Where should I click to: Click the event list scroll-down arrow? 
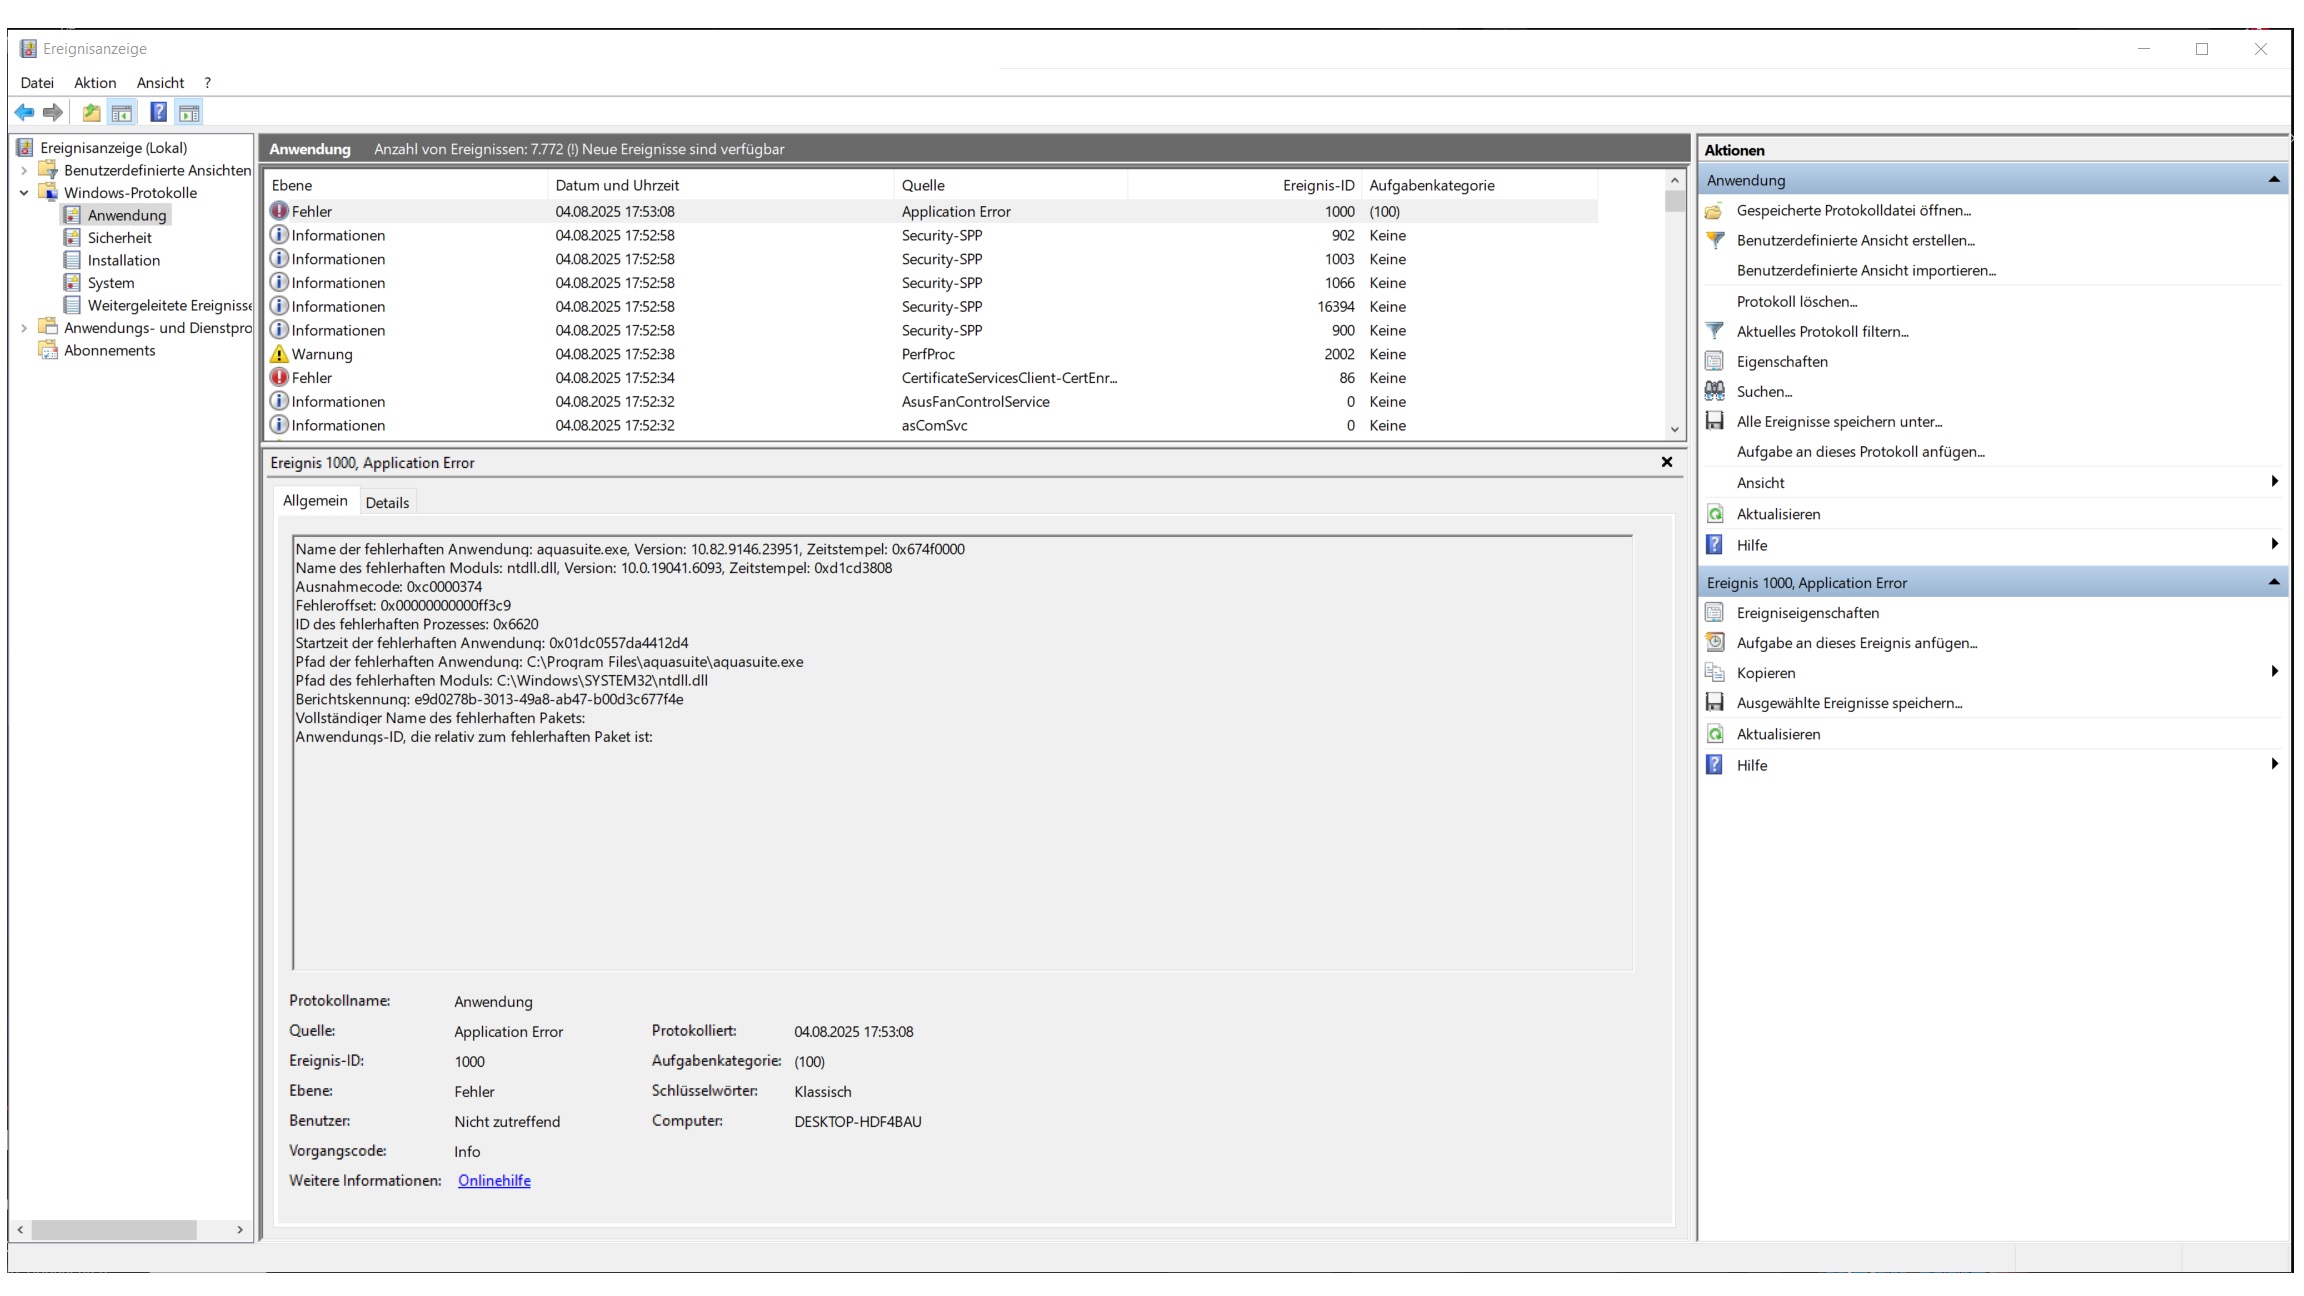(1675, 429)
